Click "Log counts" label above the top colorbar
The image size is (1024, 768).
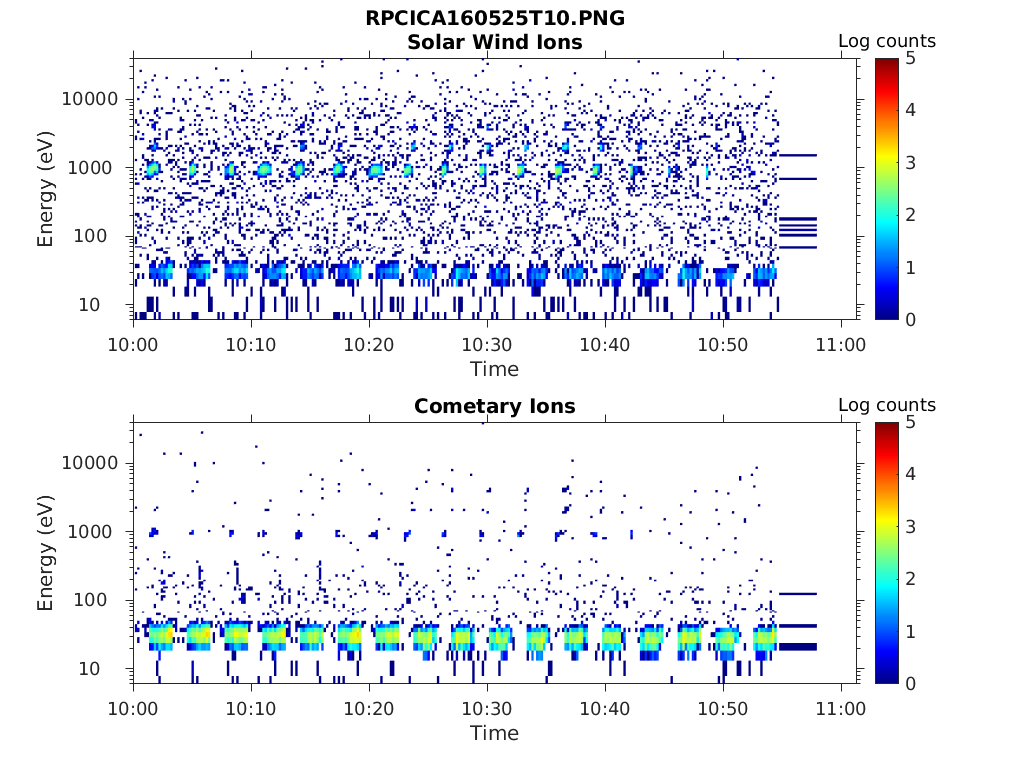886,41
